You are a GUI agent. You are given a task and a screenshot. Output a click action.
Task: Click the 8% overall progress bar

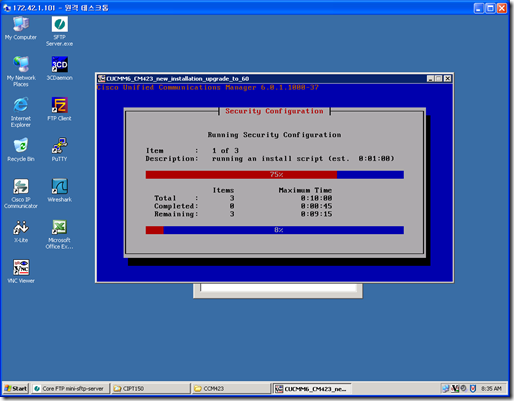(275, 230)
